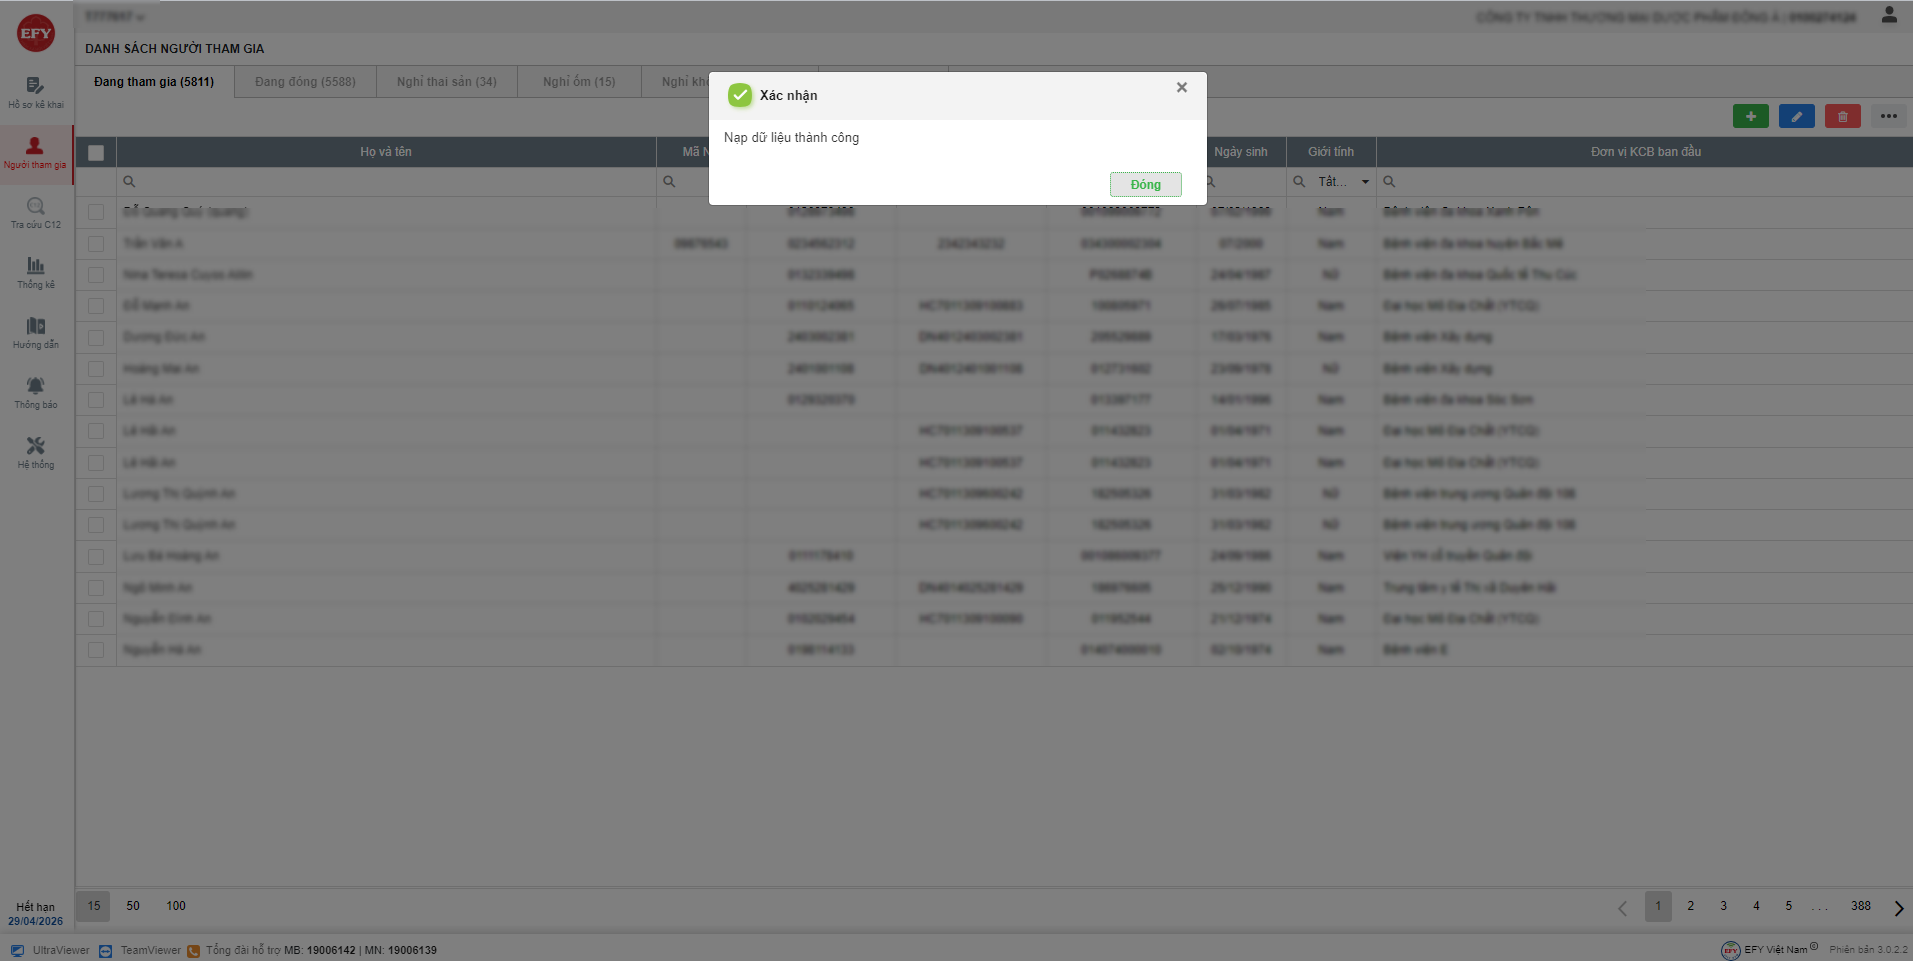Screen dimensions: 1913x961
Task: Click the red trash delete button
Action: [1842, 117]
